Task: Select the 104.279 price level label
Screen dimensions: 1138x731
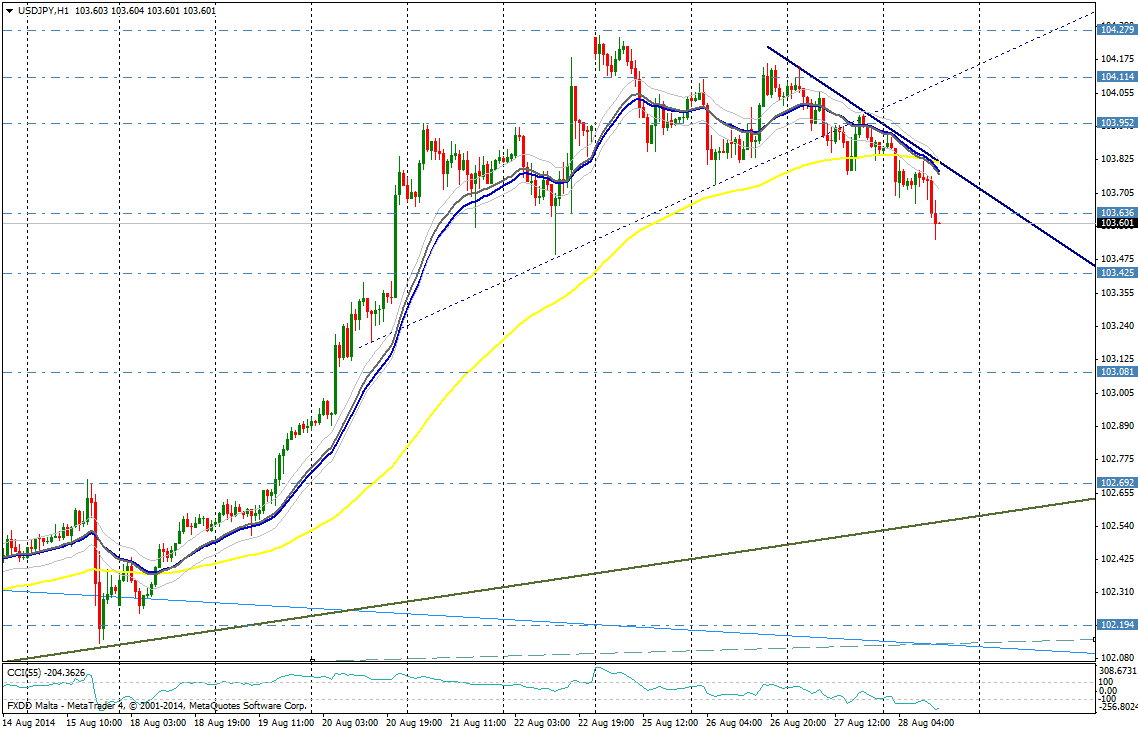Action: click(x=1117, y=30)
